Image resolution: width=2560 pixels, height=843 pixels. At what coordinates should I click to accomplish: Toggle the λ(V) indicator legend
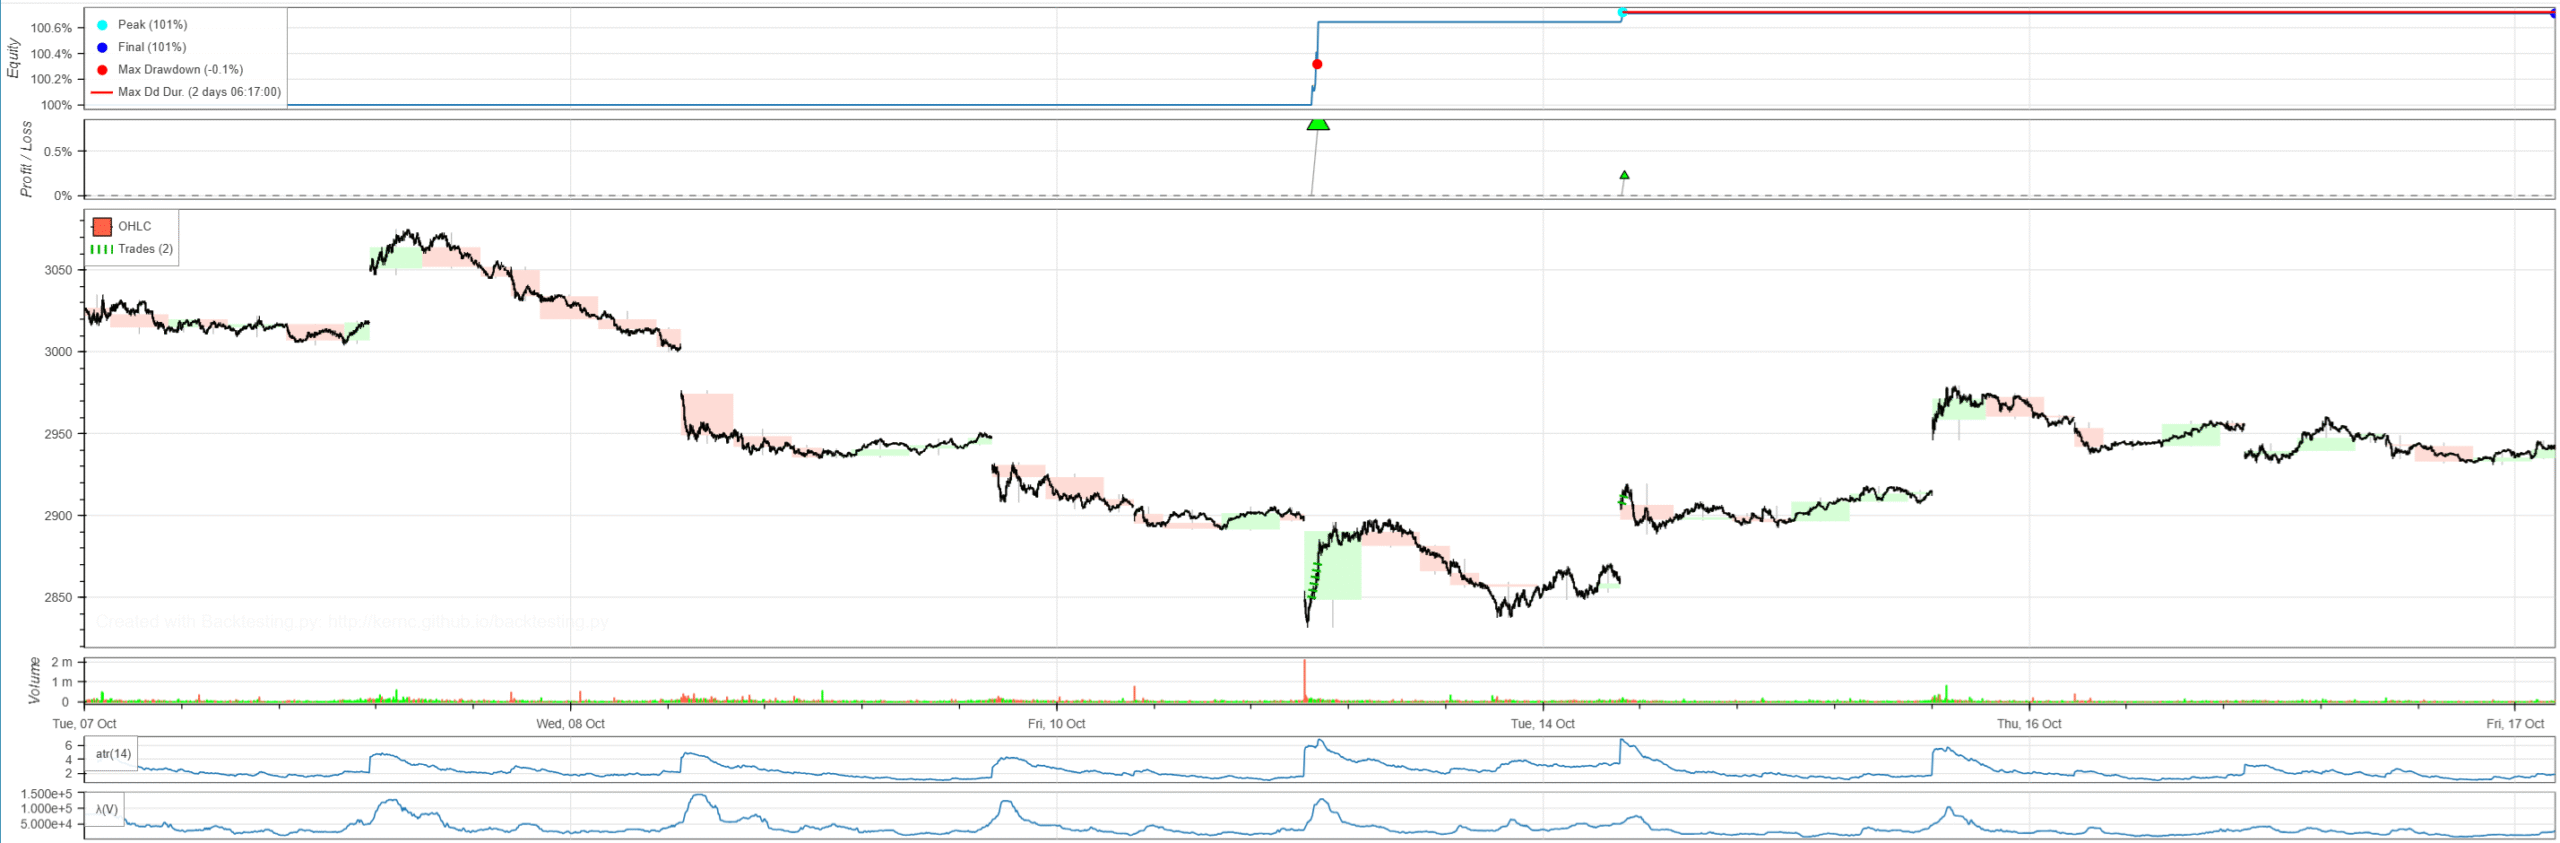(x=106, y=809)
